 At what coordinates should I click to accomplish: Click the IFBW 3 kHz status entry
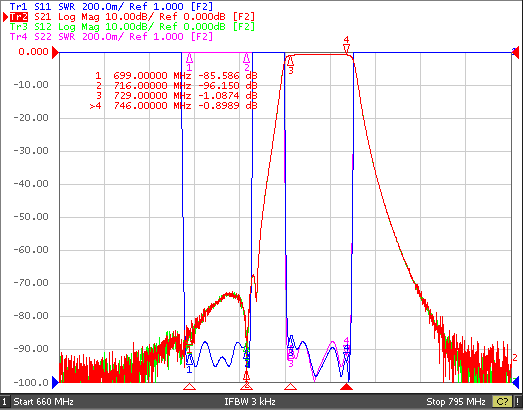[250, 401]
